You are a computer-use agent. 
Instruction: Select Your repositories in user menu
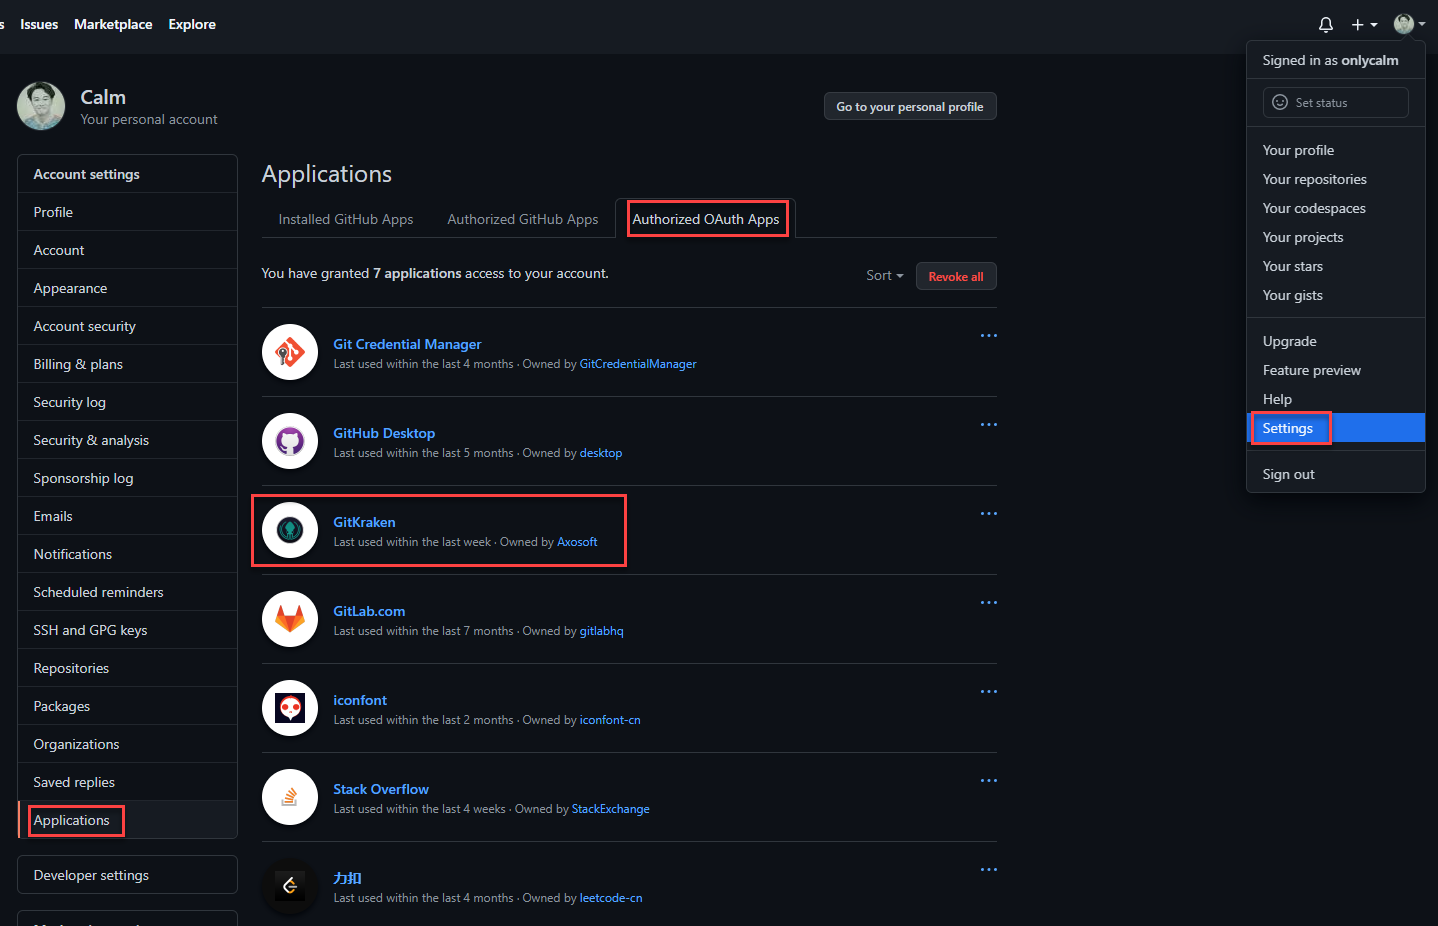pyautogui.click(x=1335, y=179)
